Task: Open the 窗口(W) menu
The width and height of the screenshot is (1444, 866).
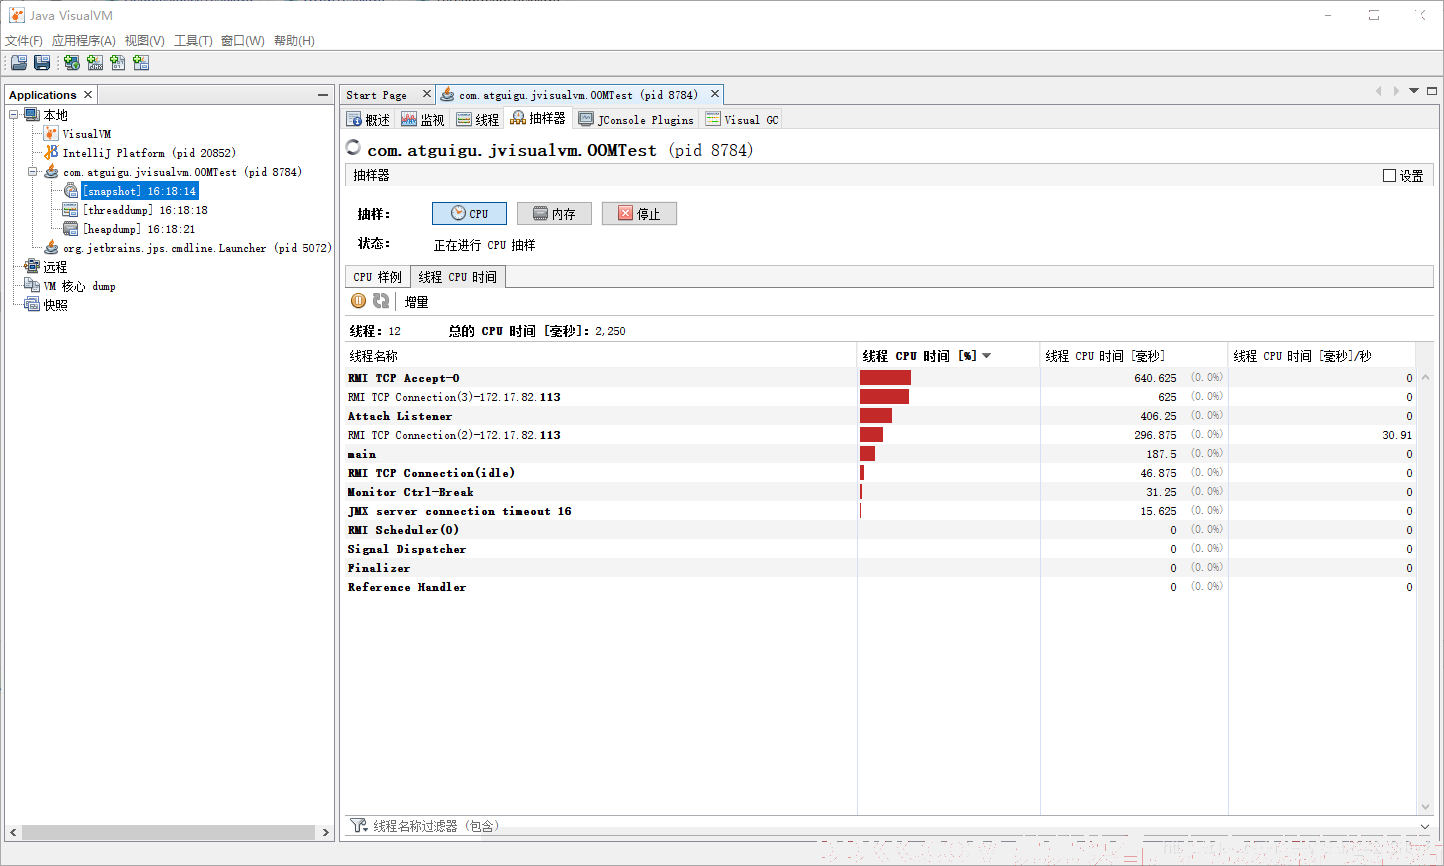Action: pos(243,40)
